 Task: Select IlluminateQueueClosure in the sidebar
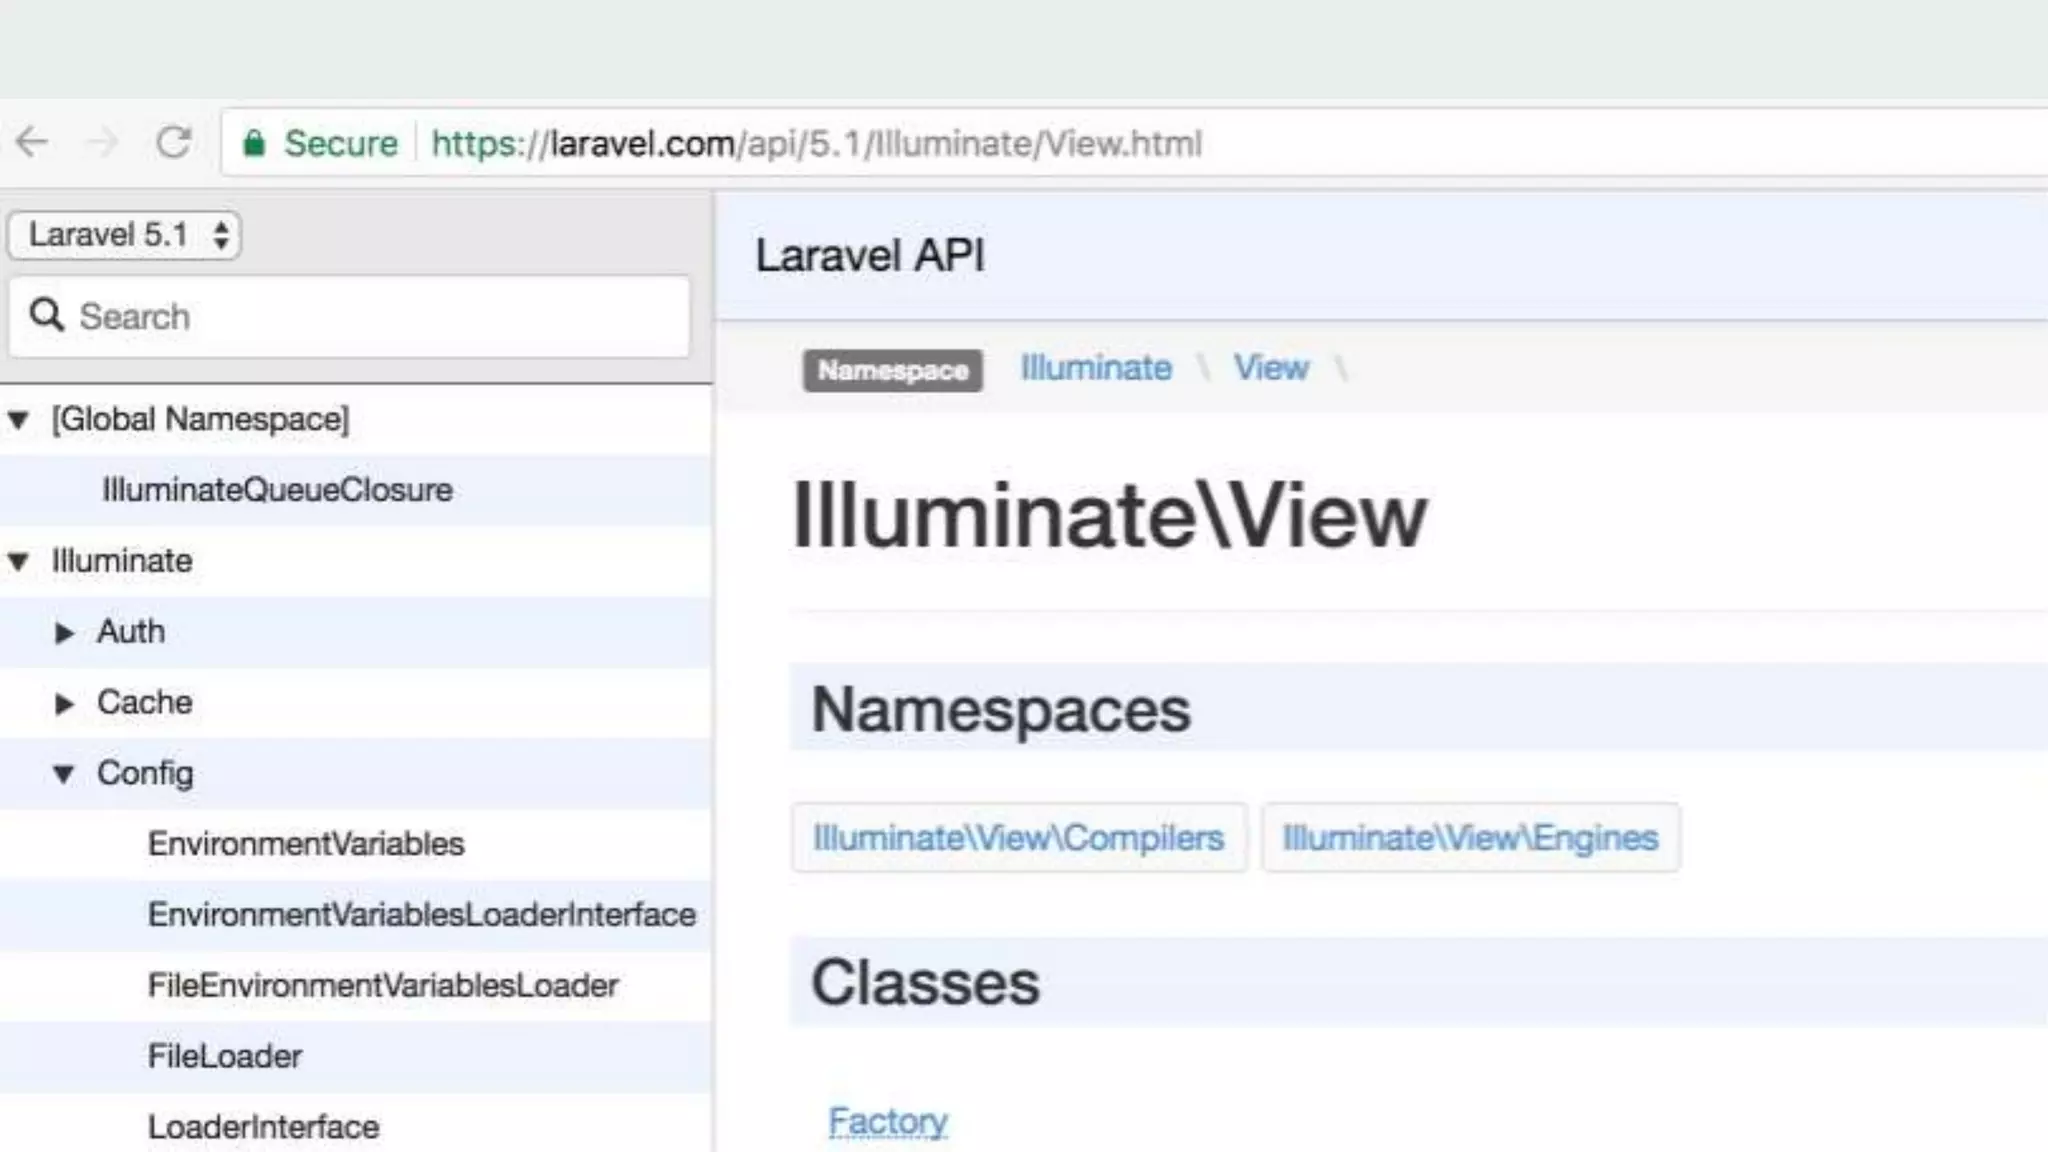click(277, 490)
